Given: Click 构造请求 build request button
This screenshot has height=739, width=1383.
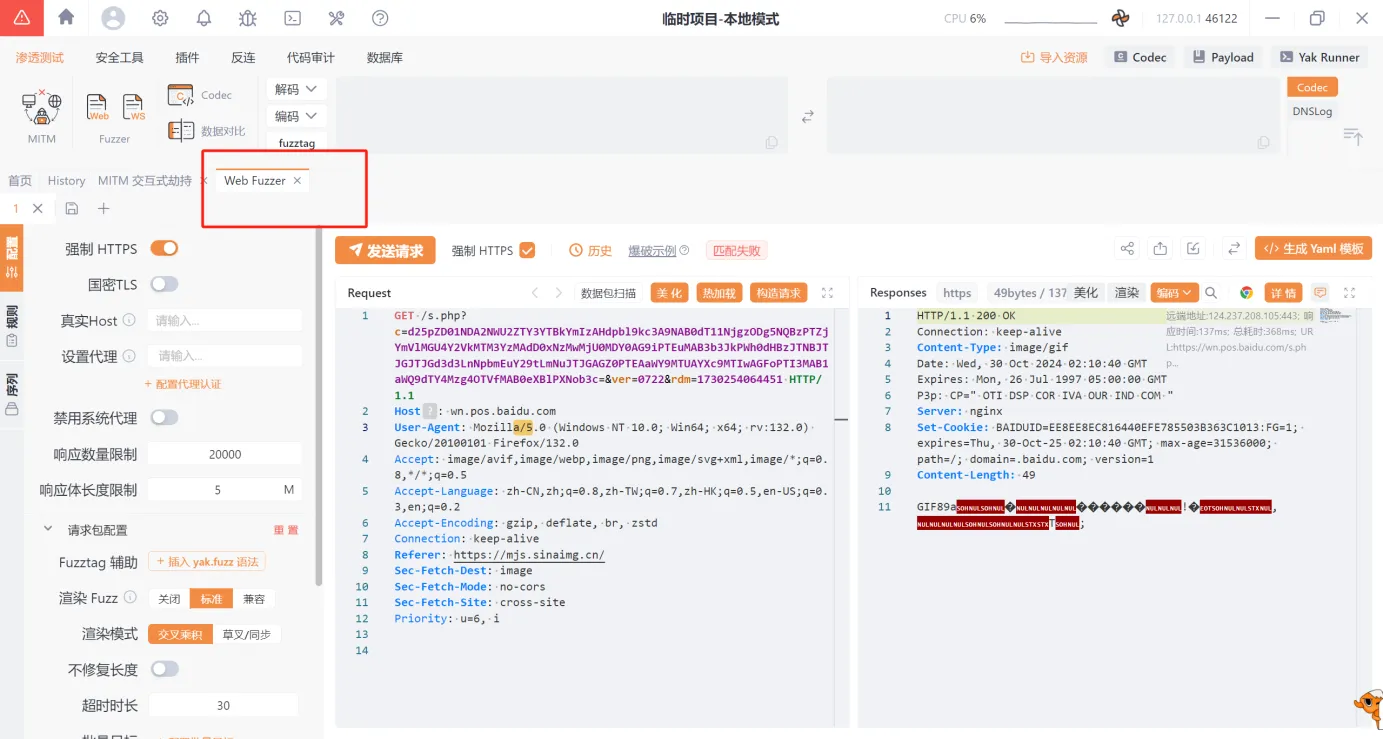Looking at the screenshot, I should [x=778, y=293].
